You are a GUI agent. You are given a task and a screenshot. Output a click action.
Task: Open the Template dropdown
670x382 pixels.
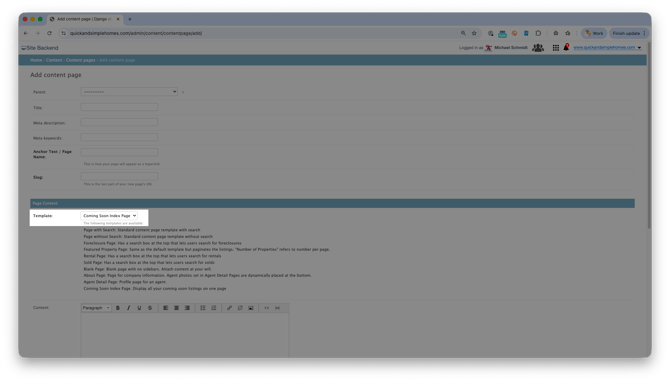[109, 216]
